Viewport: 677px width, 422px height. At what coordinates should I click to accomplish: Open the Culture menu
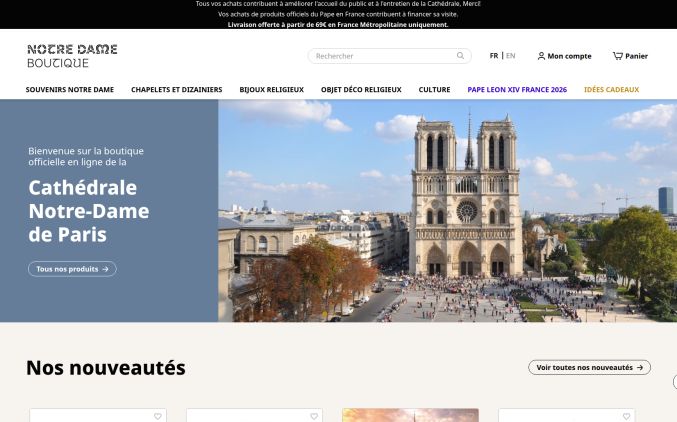[434, 89]
